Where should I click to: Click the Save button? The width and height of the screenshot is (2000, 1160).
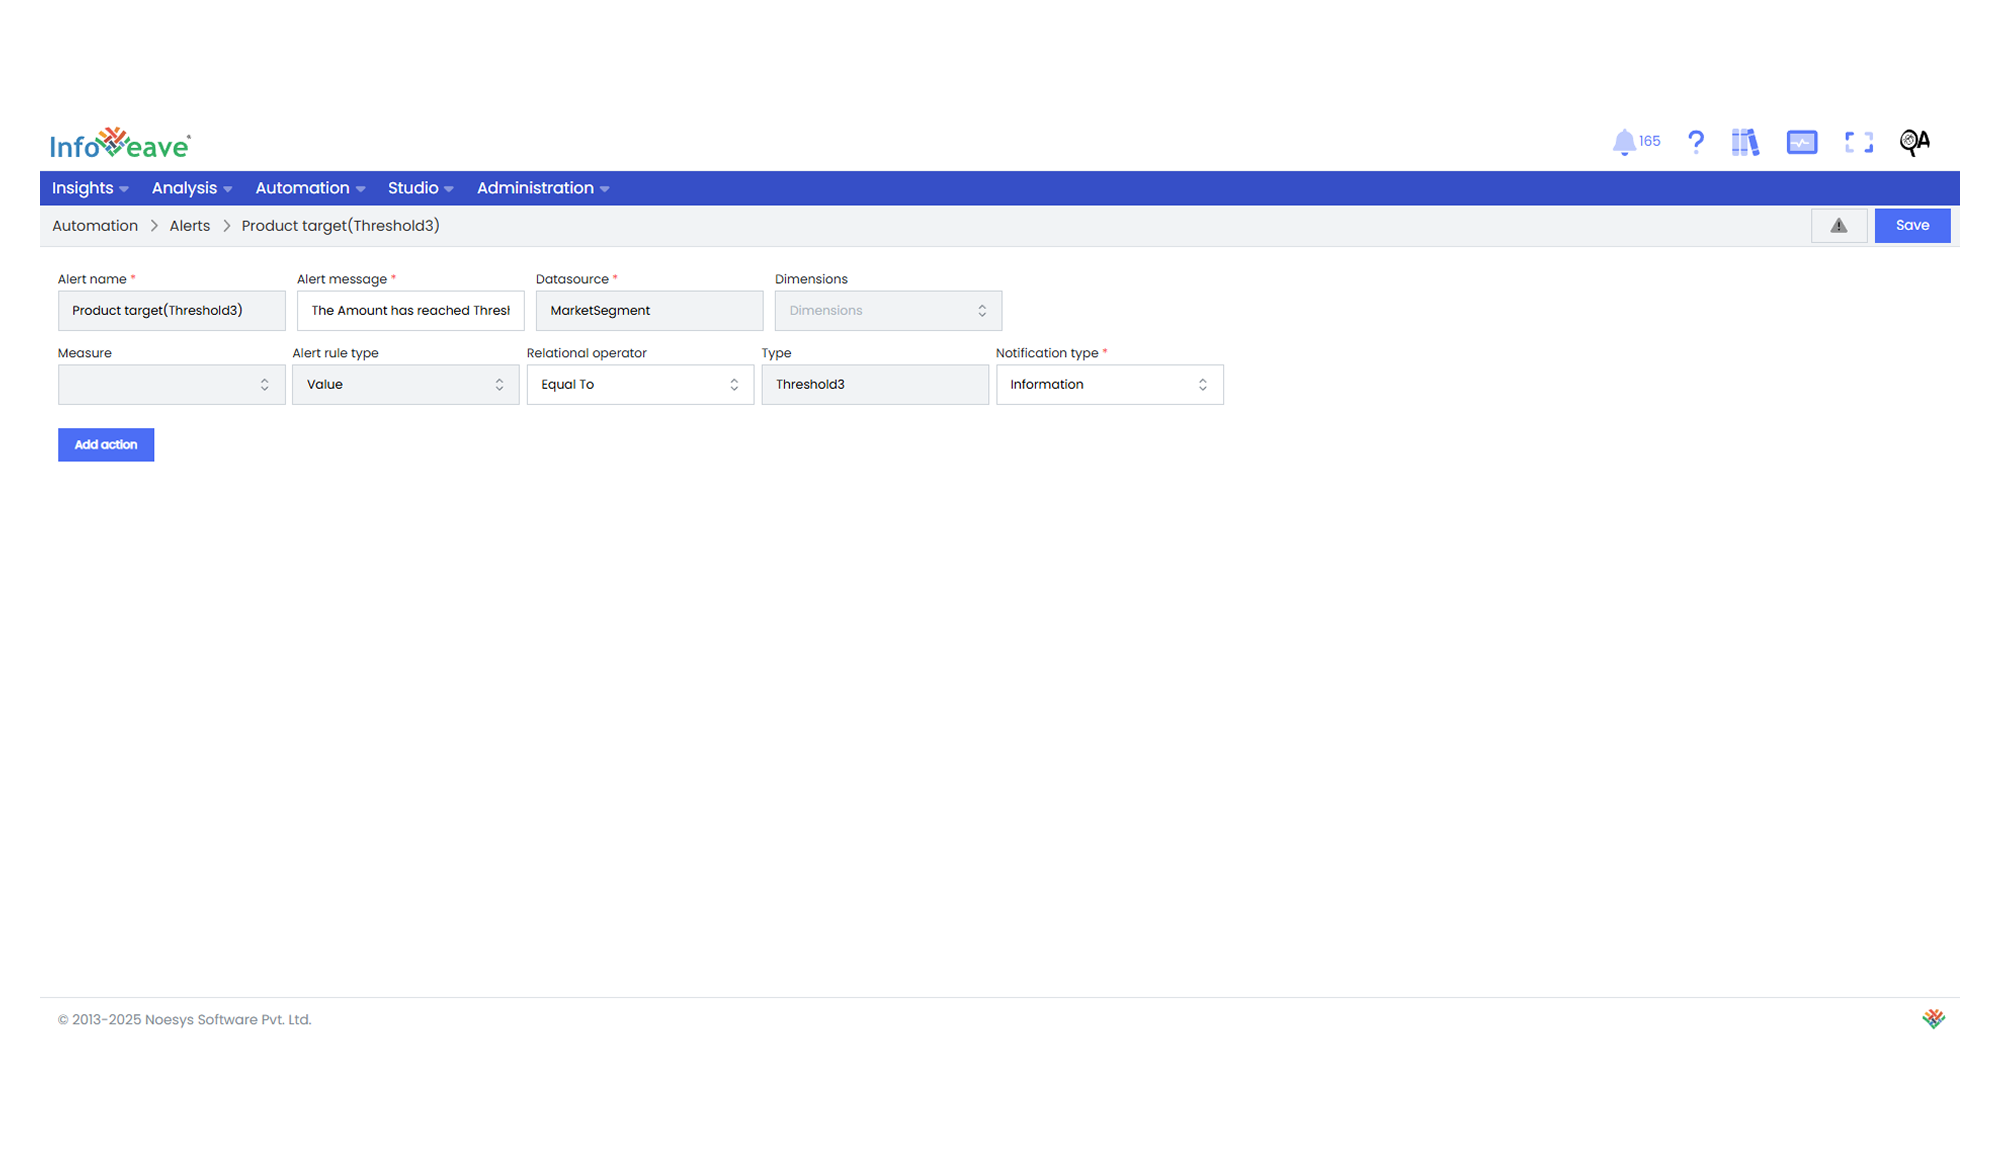coord(1912,226)
